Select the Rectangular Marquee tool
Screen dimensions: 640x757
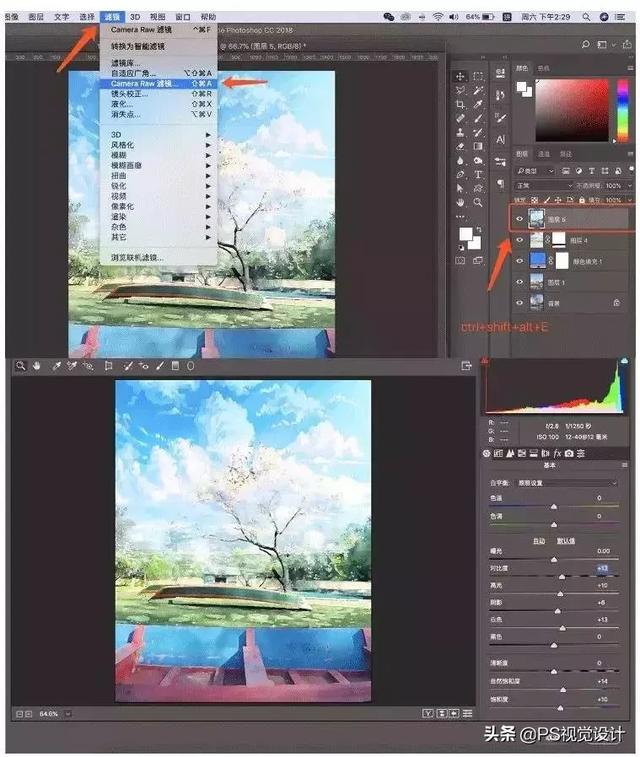tap(478, 76)
